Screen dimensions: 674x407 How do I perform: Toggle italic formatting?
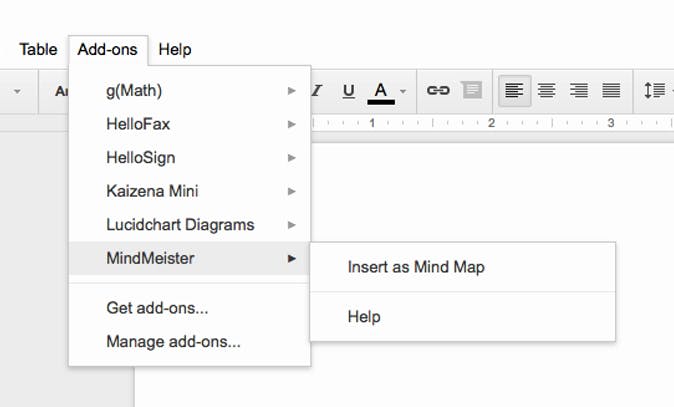(318, 91)
